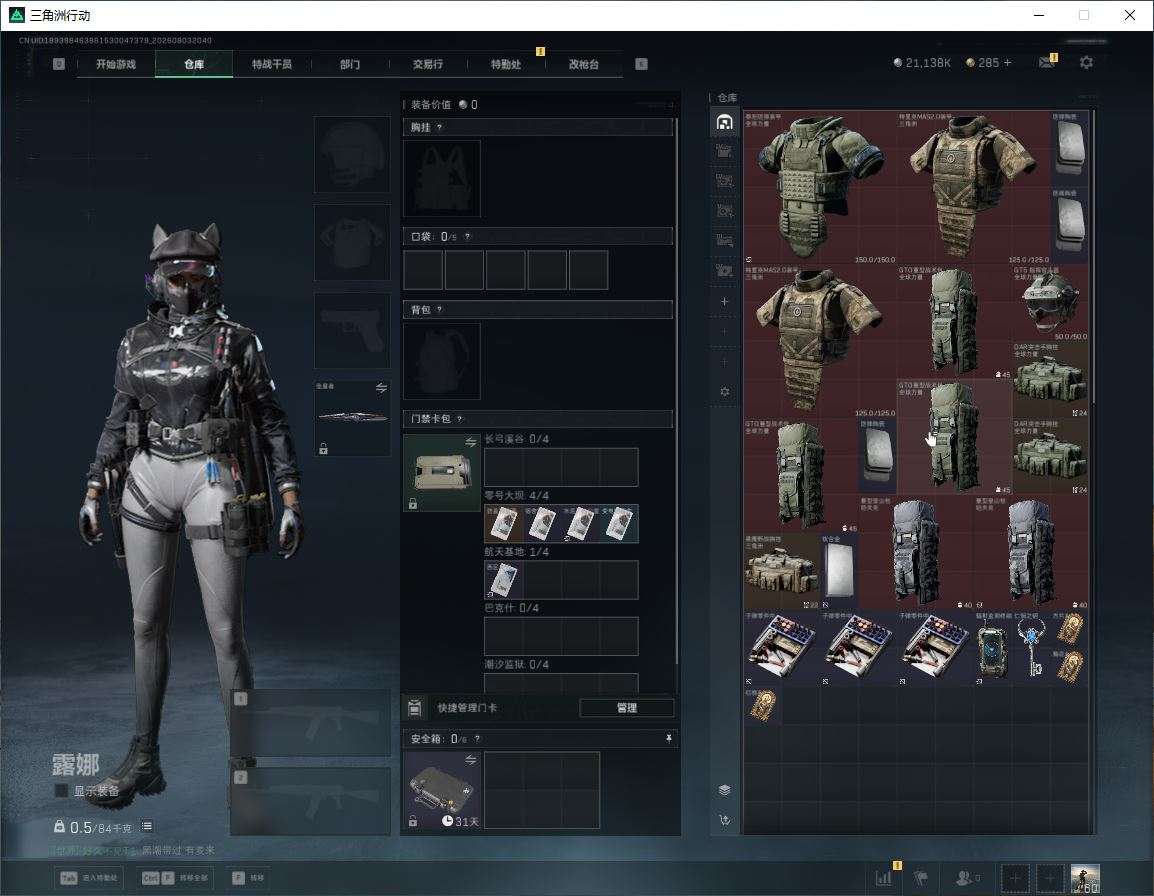Open the 开始游戏 tab
The image size is (1154, 896).
(116, 64)
